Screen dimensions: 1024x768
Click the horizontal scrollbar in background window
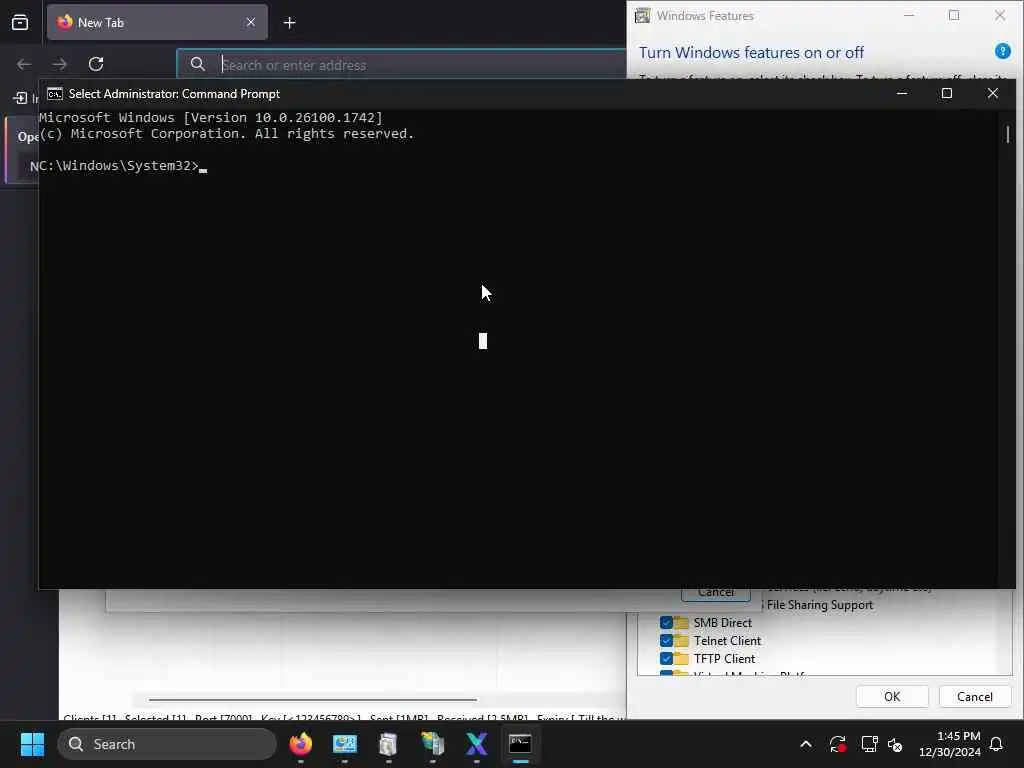click(x=313, y=699)
